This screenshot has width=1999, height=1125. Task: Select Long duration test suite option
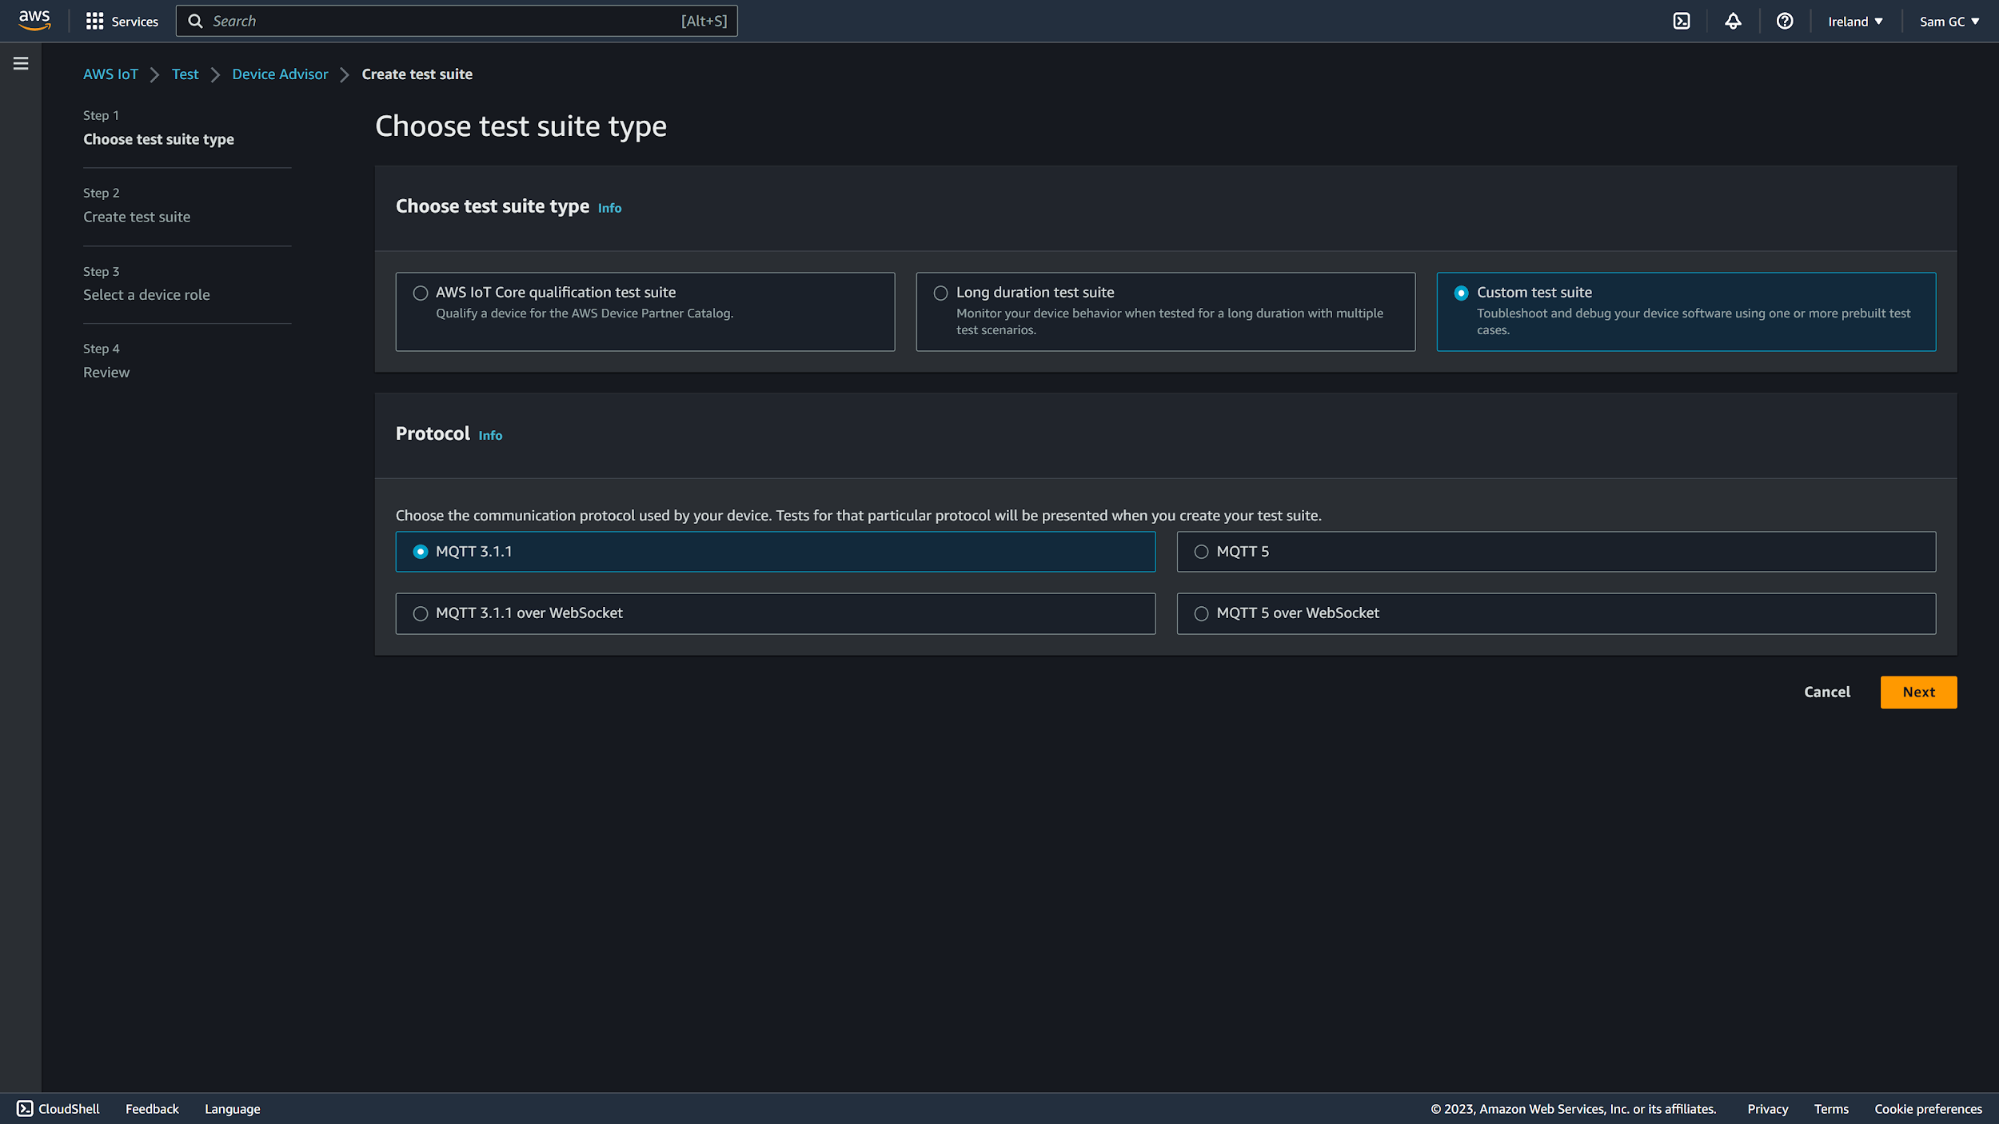coord(940,293)
